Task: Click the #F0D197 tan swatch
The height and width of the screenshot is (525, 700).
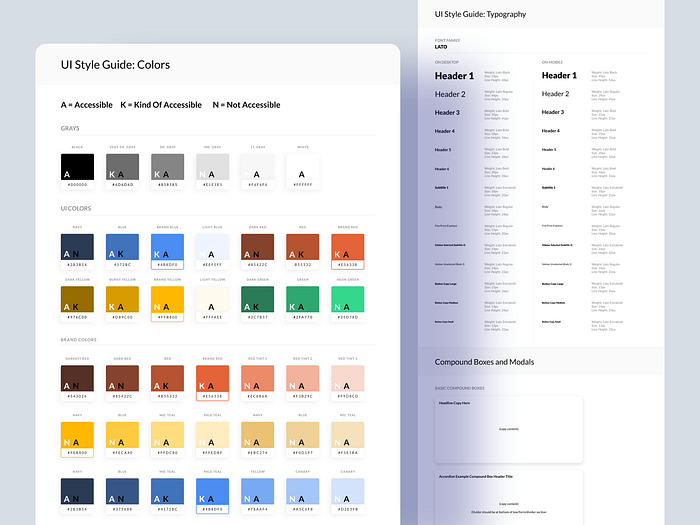Action: (x=303, y=440)
